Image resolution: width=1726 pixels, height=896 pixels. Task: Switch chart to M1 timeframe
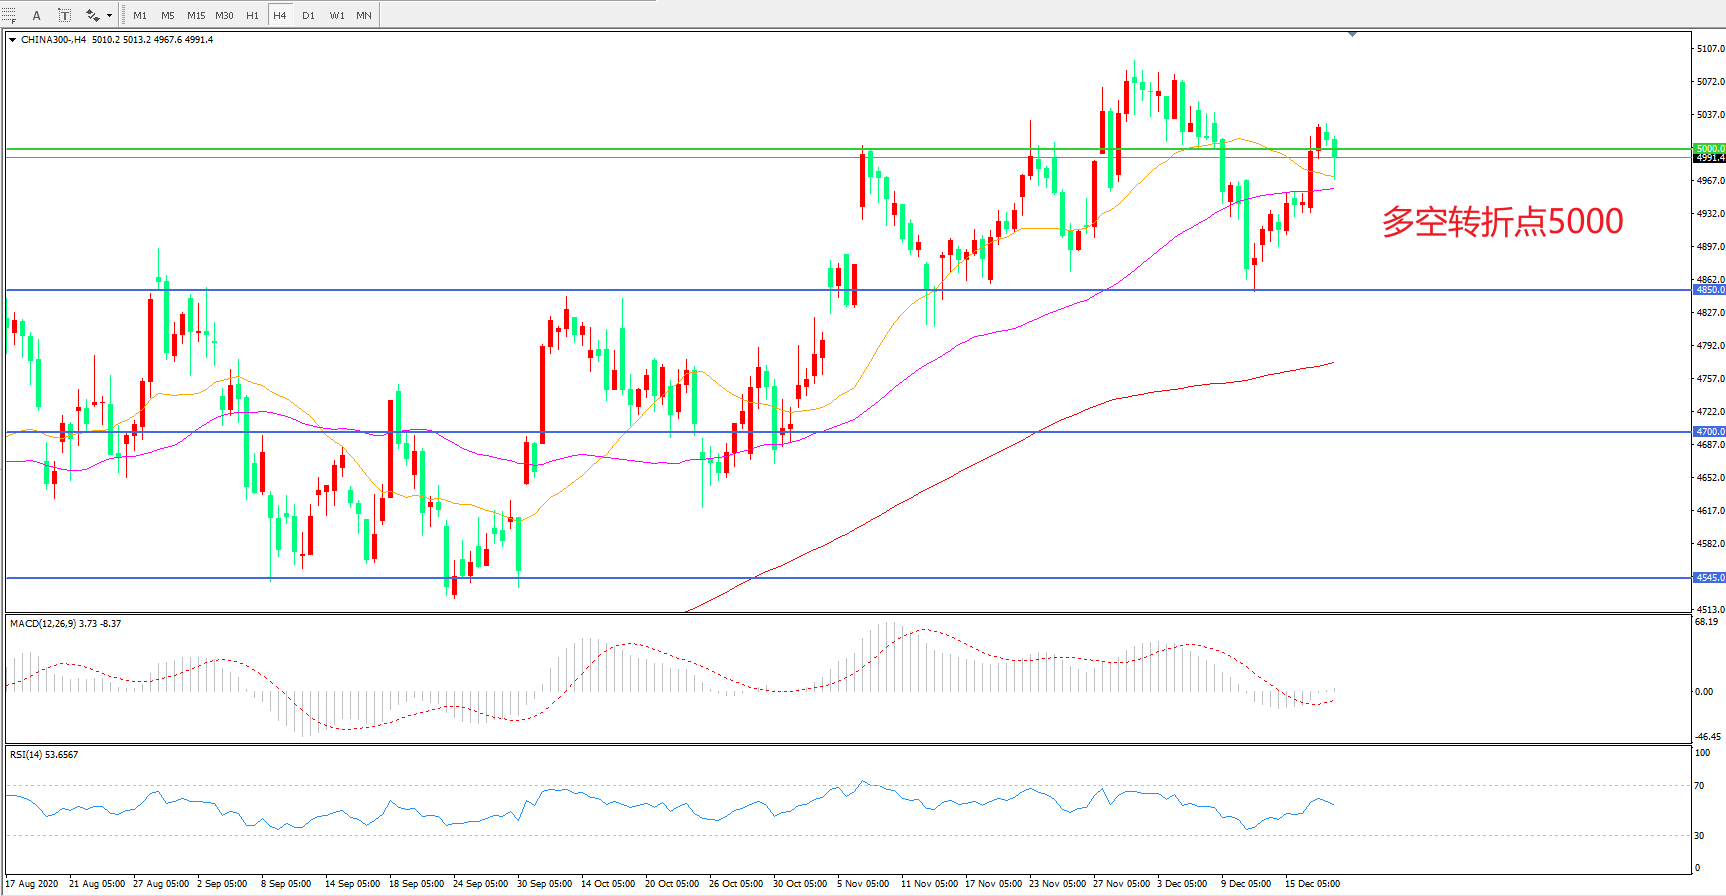coord(140,15)
